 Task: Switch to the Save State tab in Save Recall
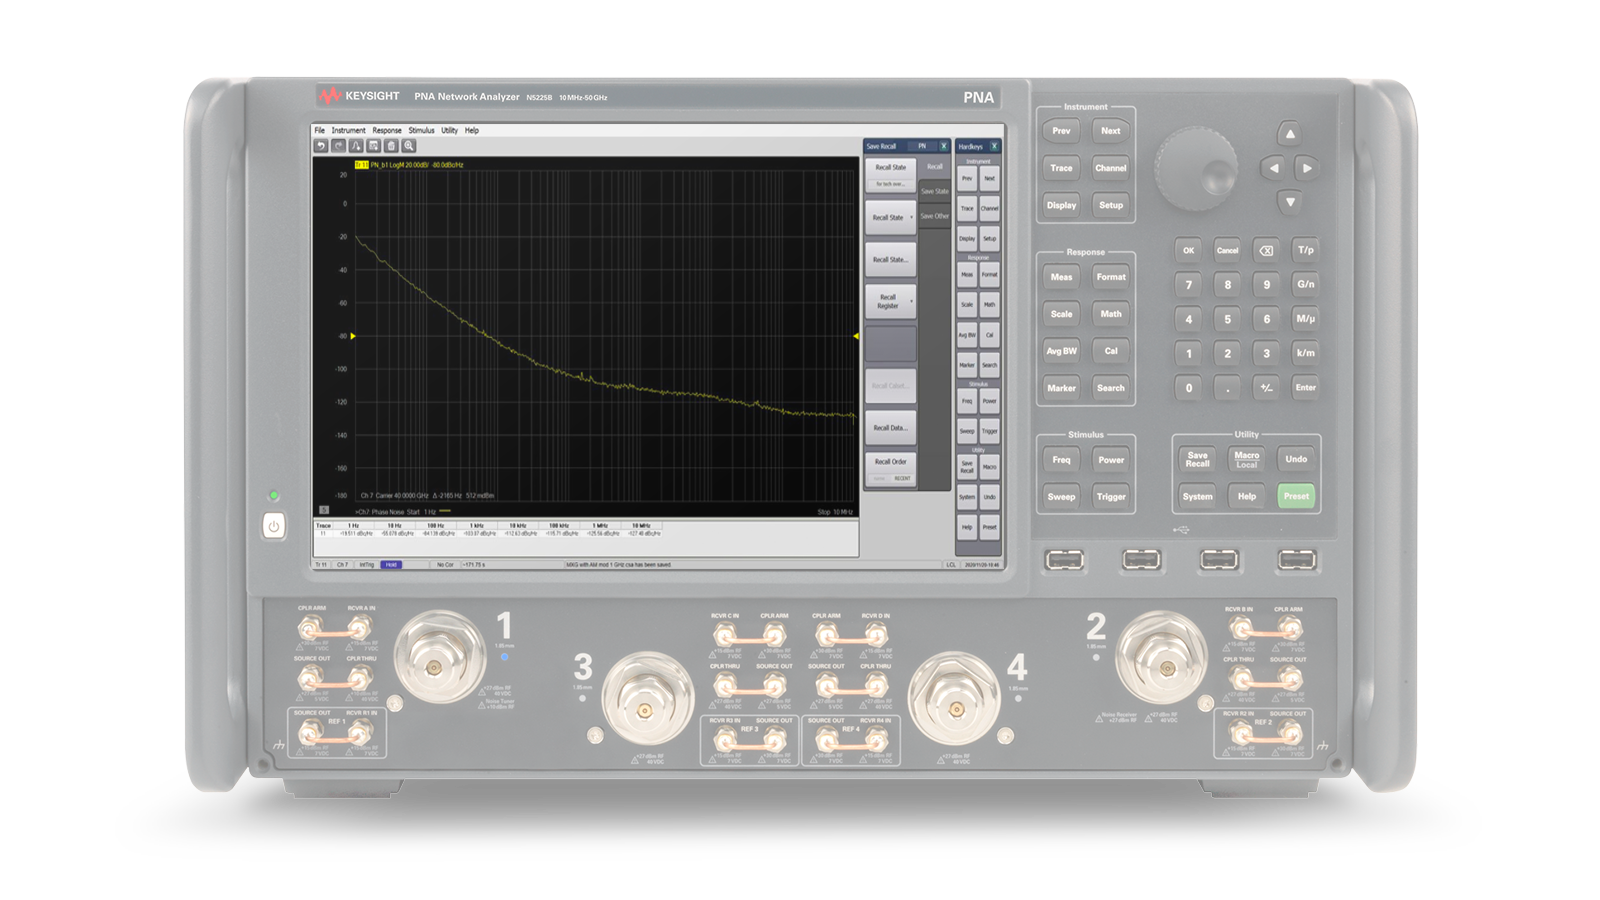(x=935, y=191)
